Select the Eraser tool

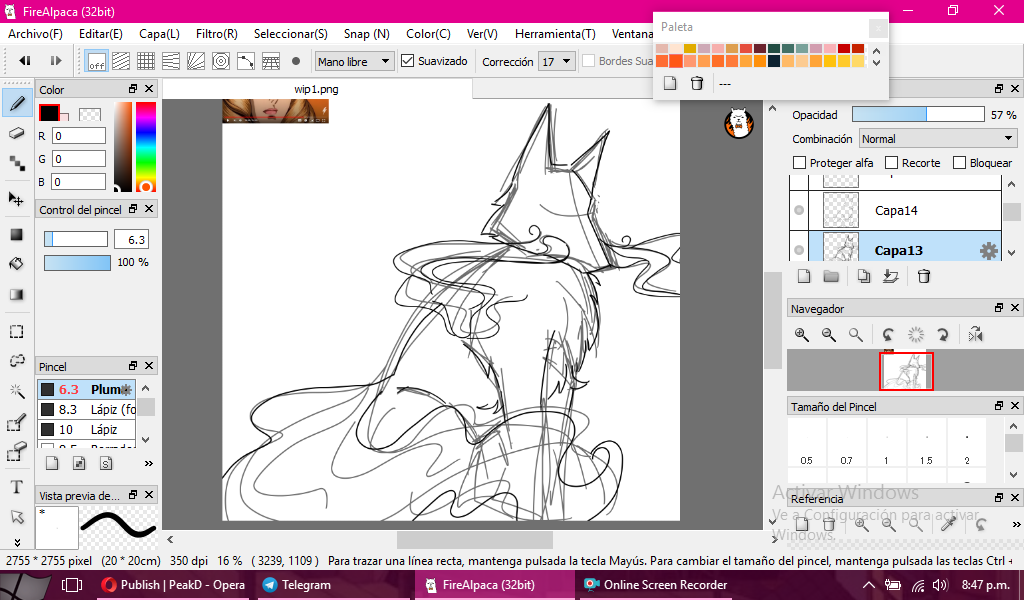[17, 134]
